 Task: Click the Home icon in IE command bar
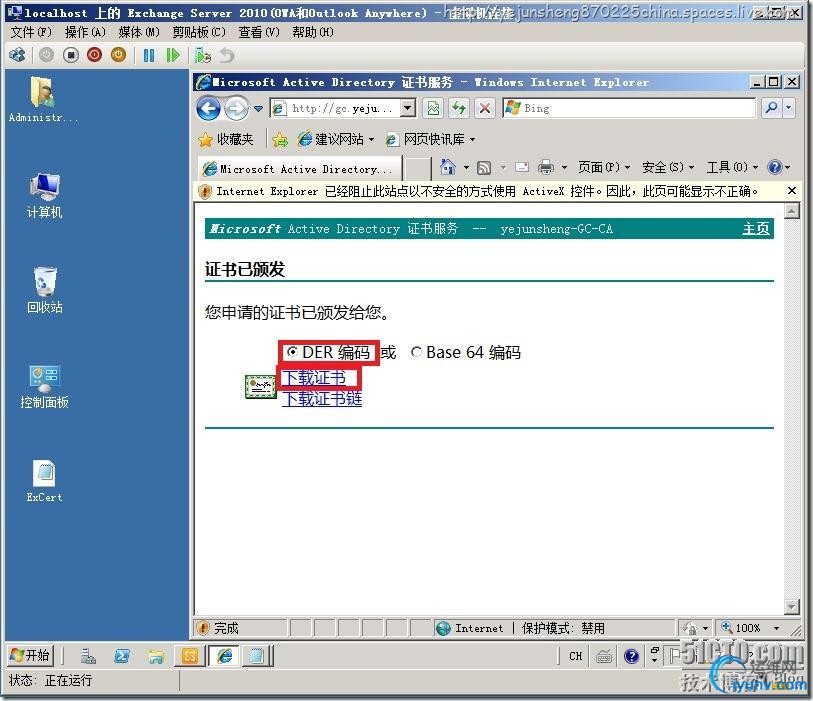(447, 167)
